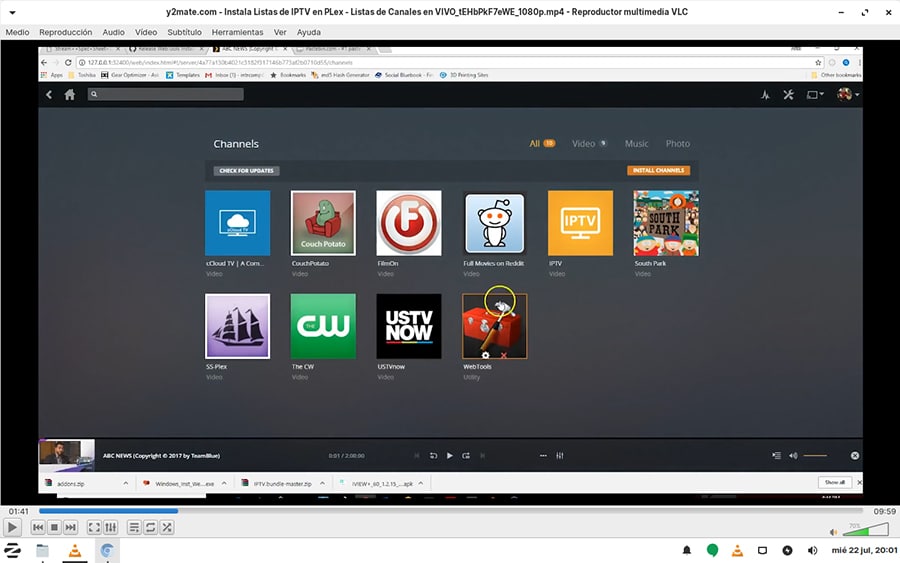This screenshot has height=563, width=900.
Task: Toggle VLC fullscreen mode
Action: 94,527
